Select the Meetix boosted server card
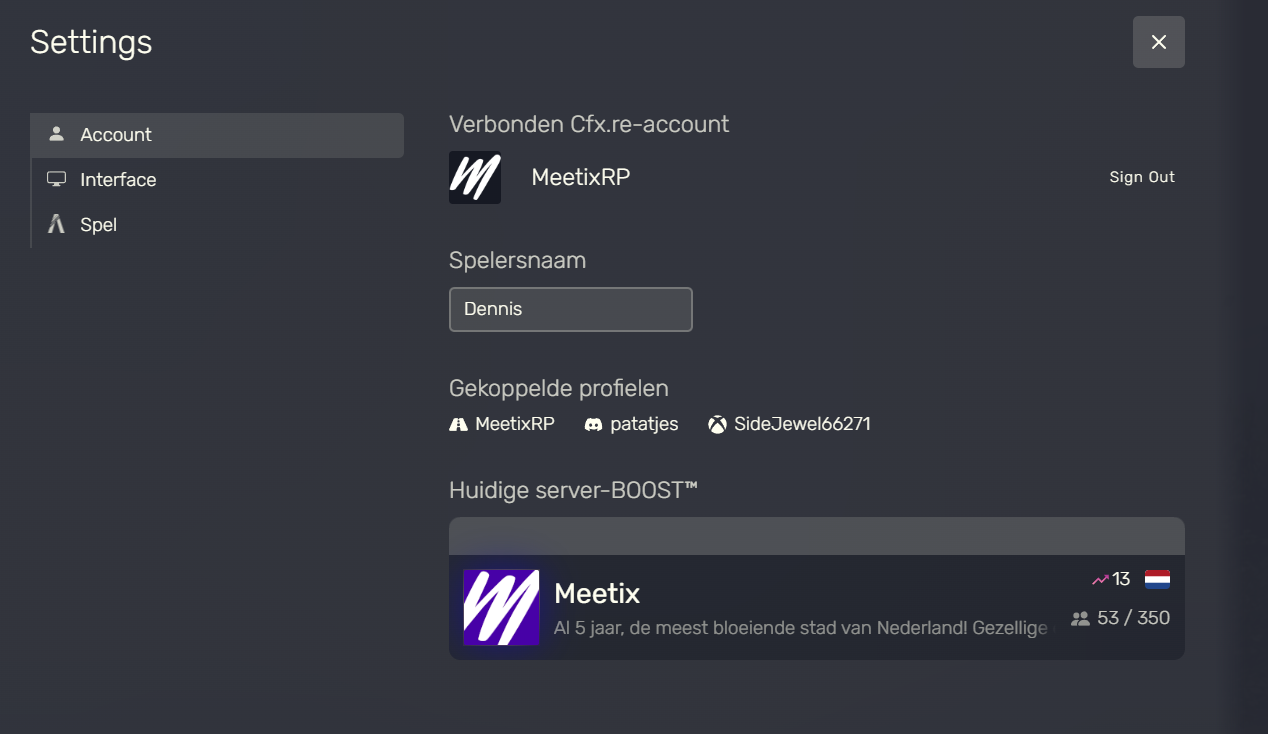Image resolution: width=1268 pixels, height=734 pixels. tap(815, 607)
